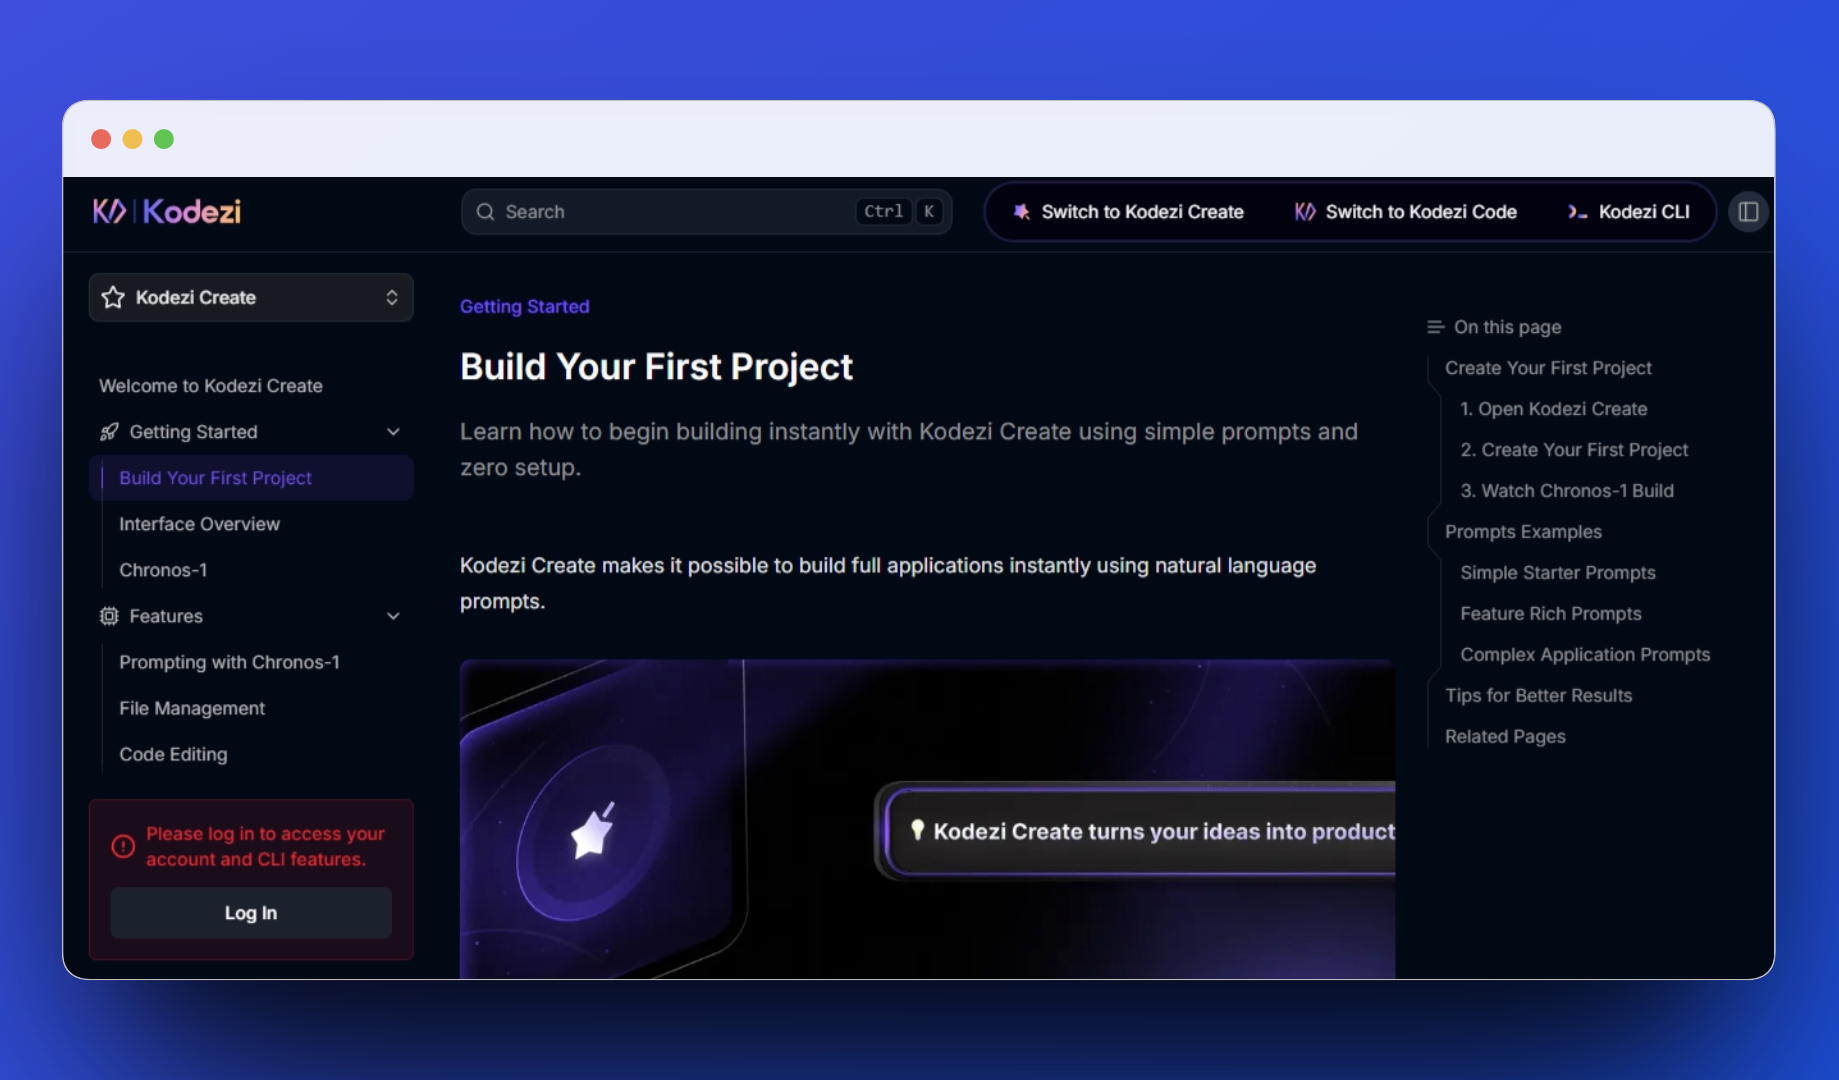Click the up-down chevrons of the product selector
The width and height of the screenshot is (1839, 1080).
(x=392, y=298)
